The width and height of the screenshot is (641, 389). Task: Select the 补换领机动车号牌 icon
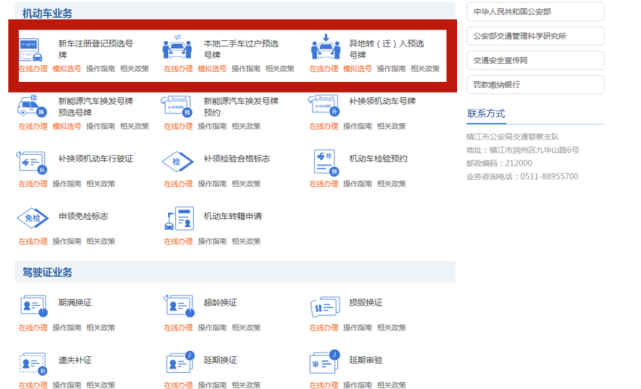click(324, 105)
